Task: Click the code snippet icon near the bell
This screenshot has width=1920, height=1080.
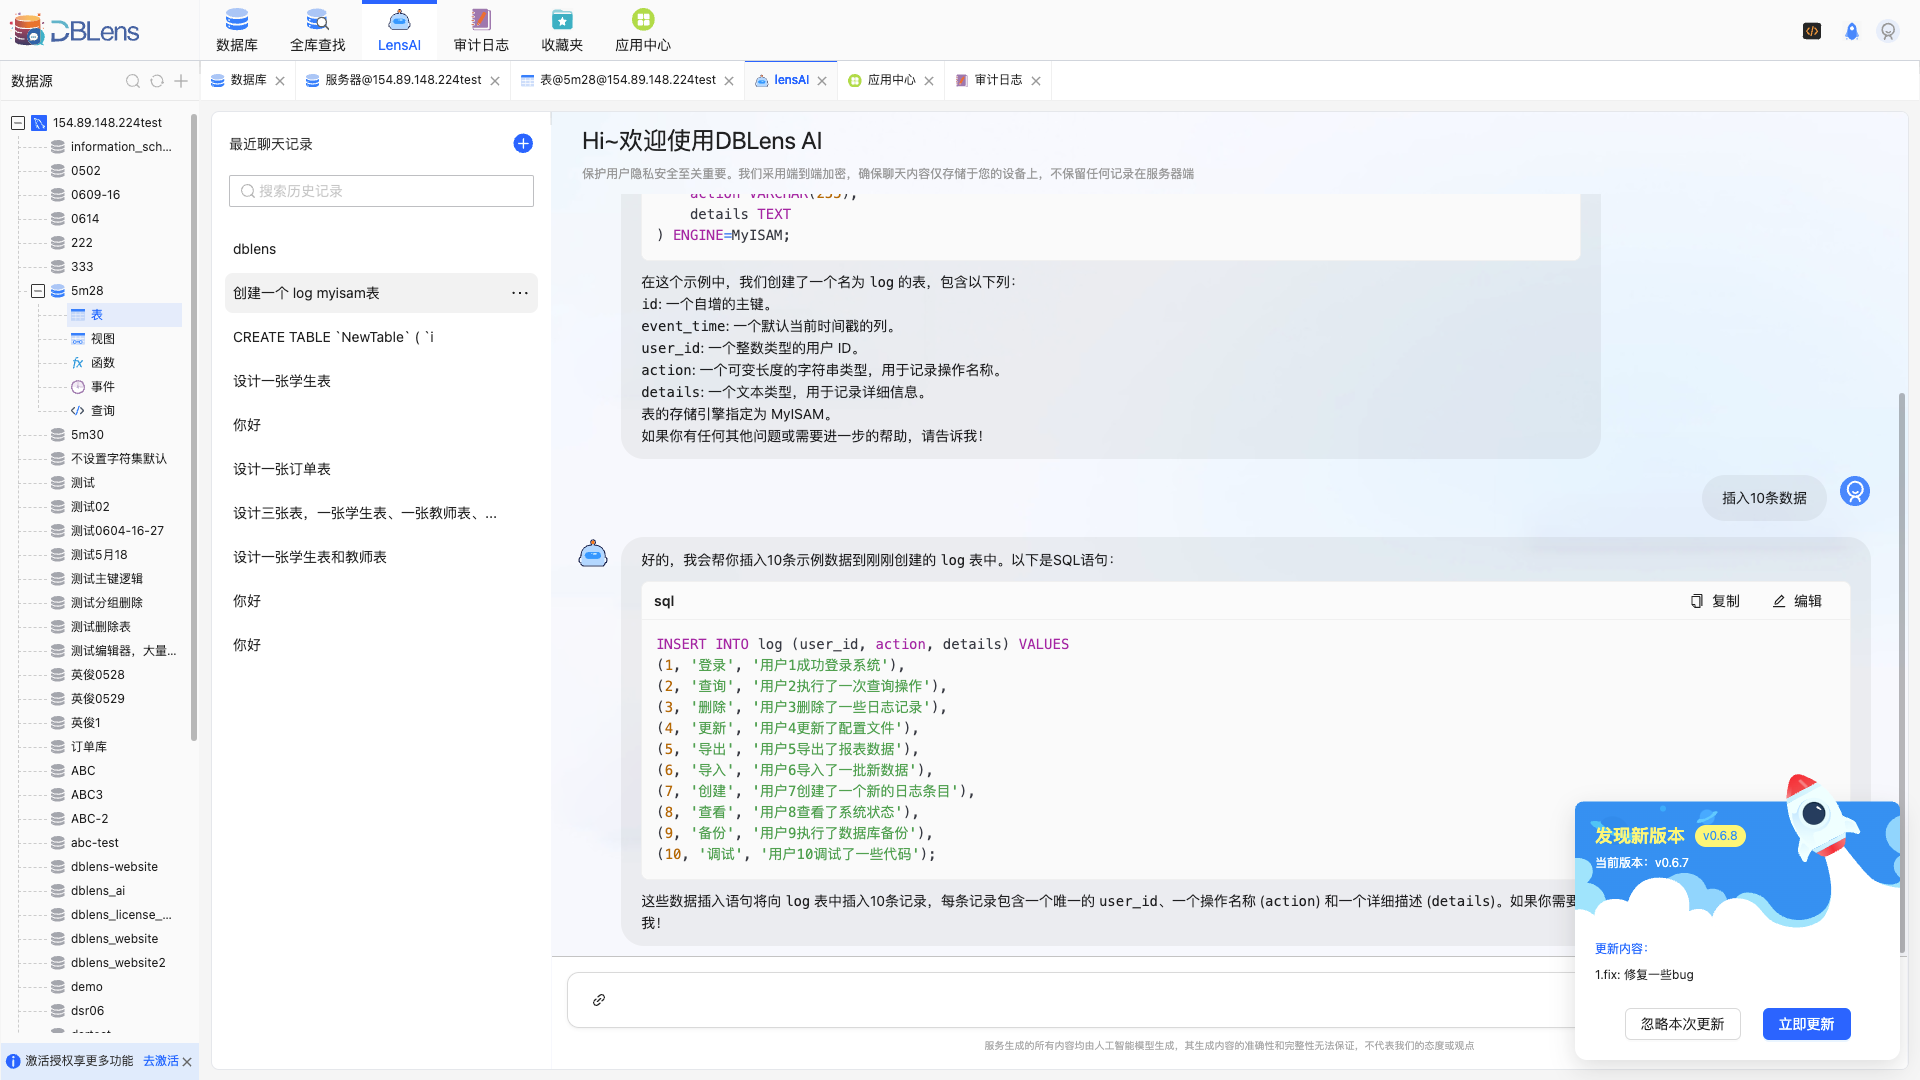Action: pyautogui.click(x=1812, y=31)
